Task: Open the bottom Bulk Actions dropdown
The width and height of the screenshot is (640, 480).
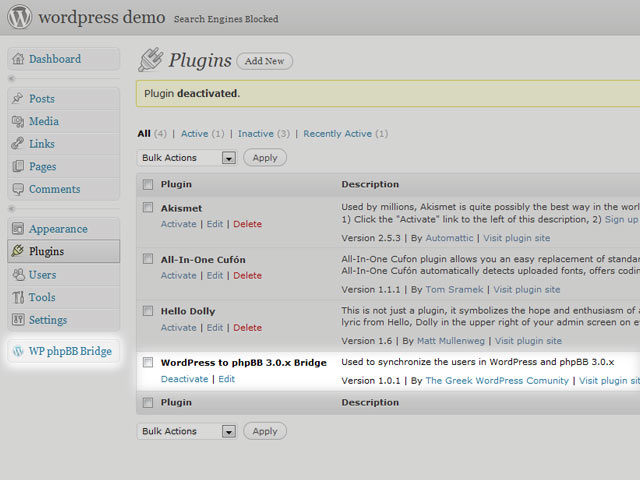Action: (187, 431)
